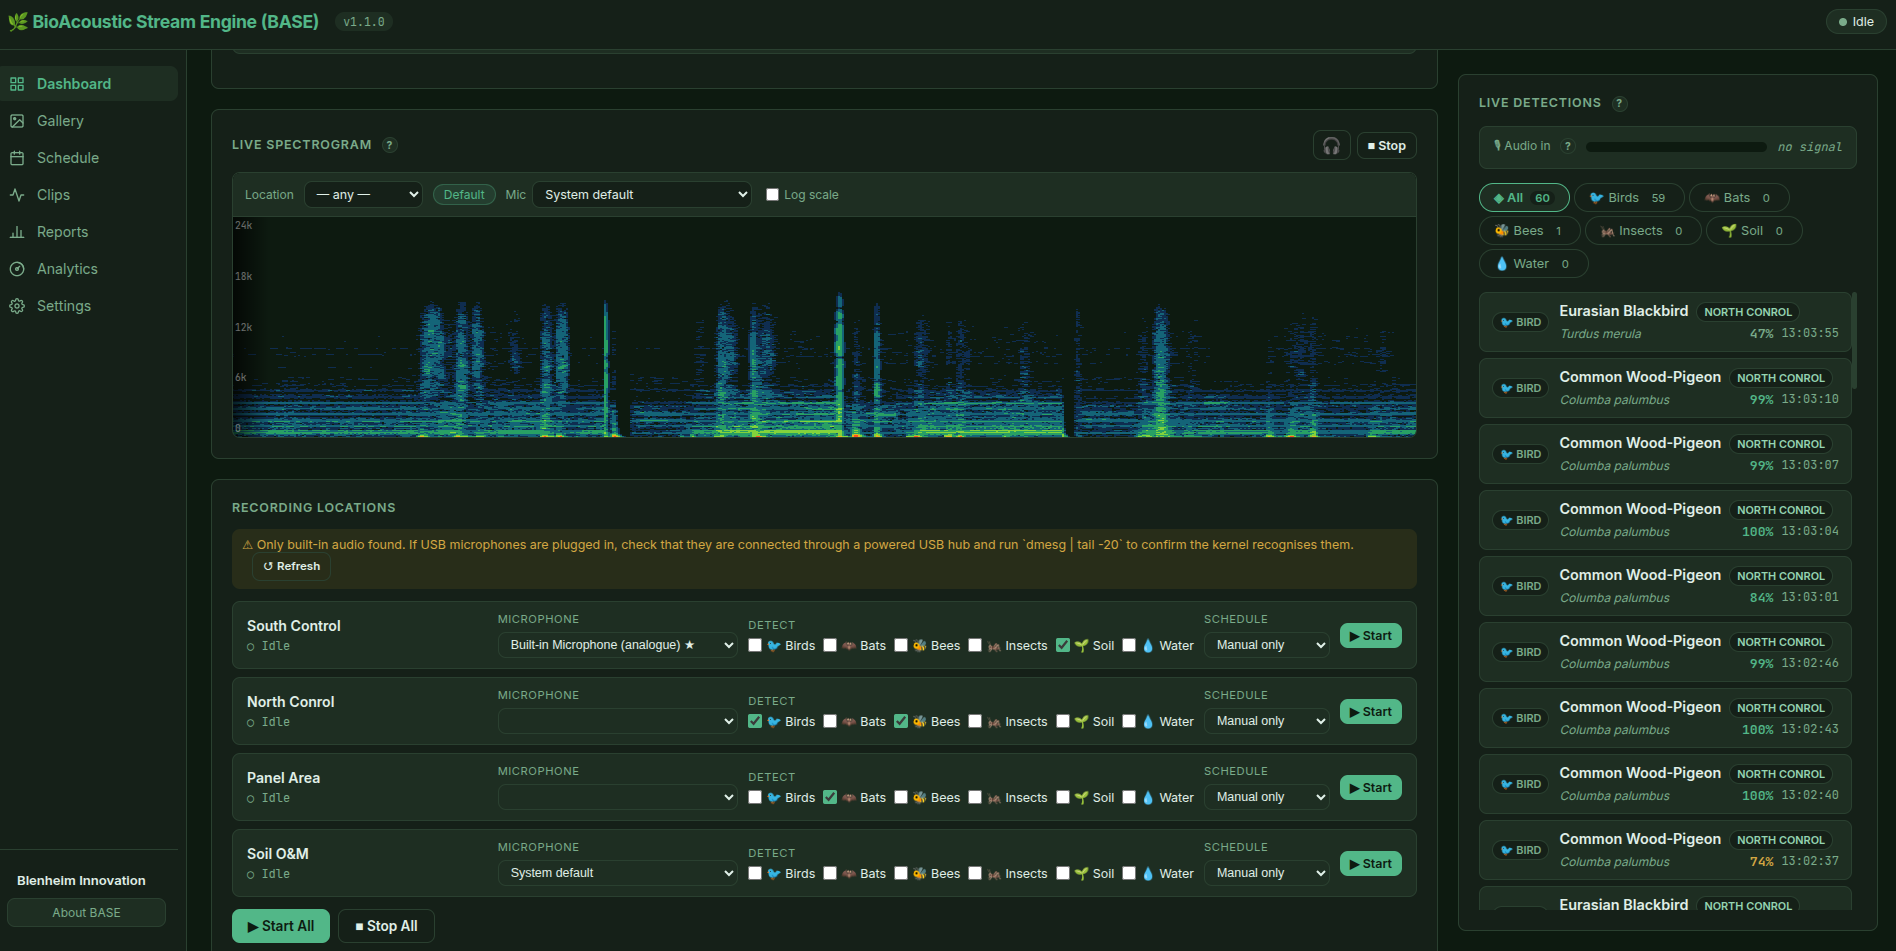Click the BIRD badge on Wood-Pigeon 13:02:40
This screenshot has height=951, width=1896.
coord(1520,784)
